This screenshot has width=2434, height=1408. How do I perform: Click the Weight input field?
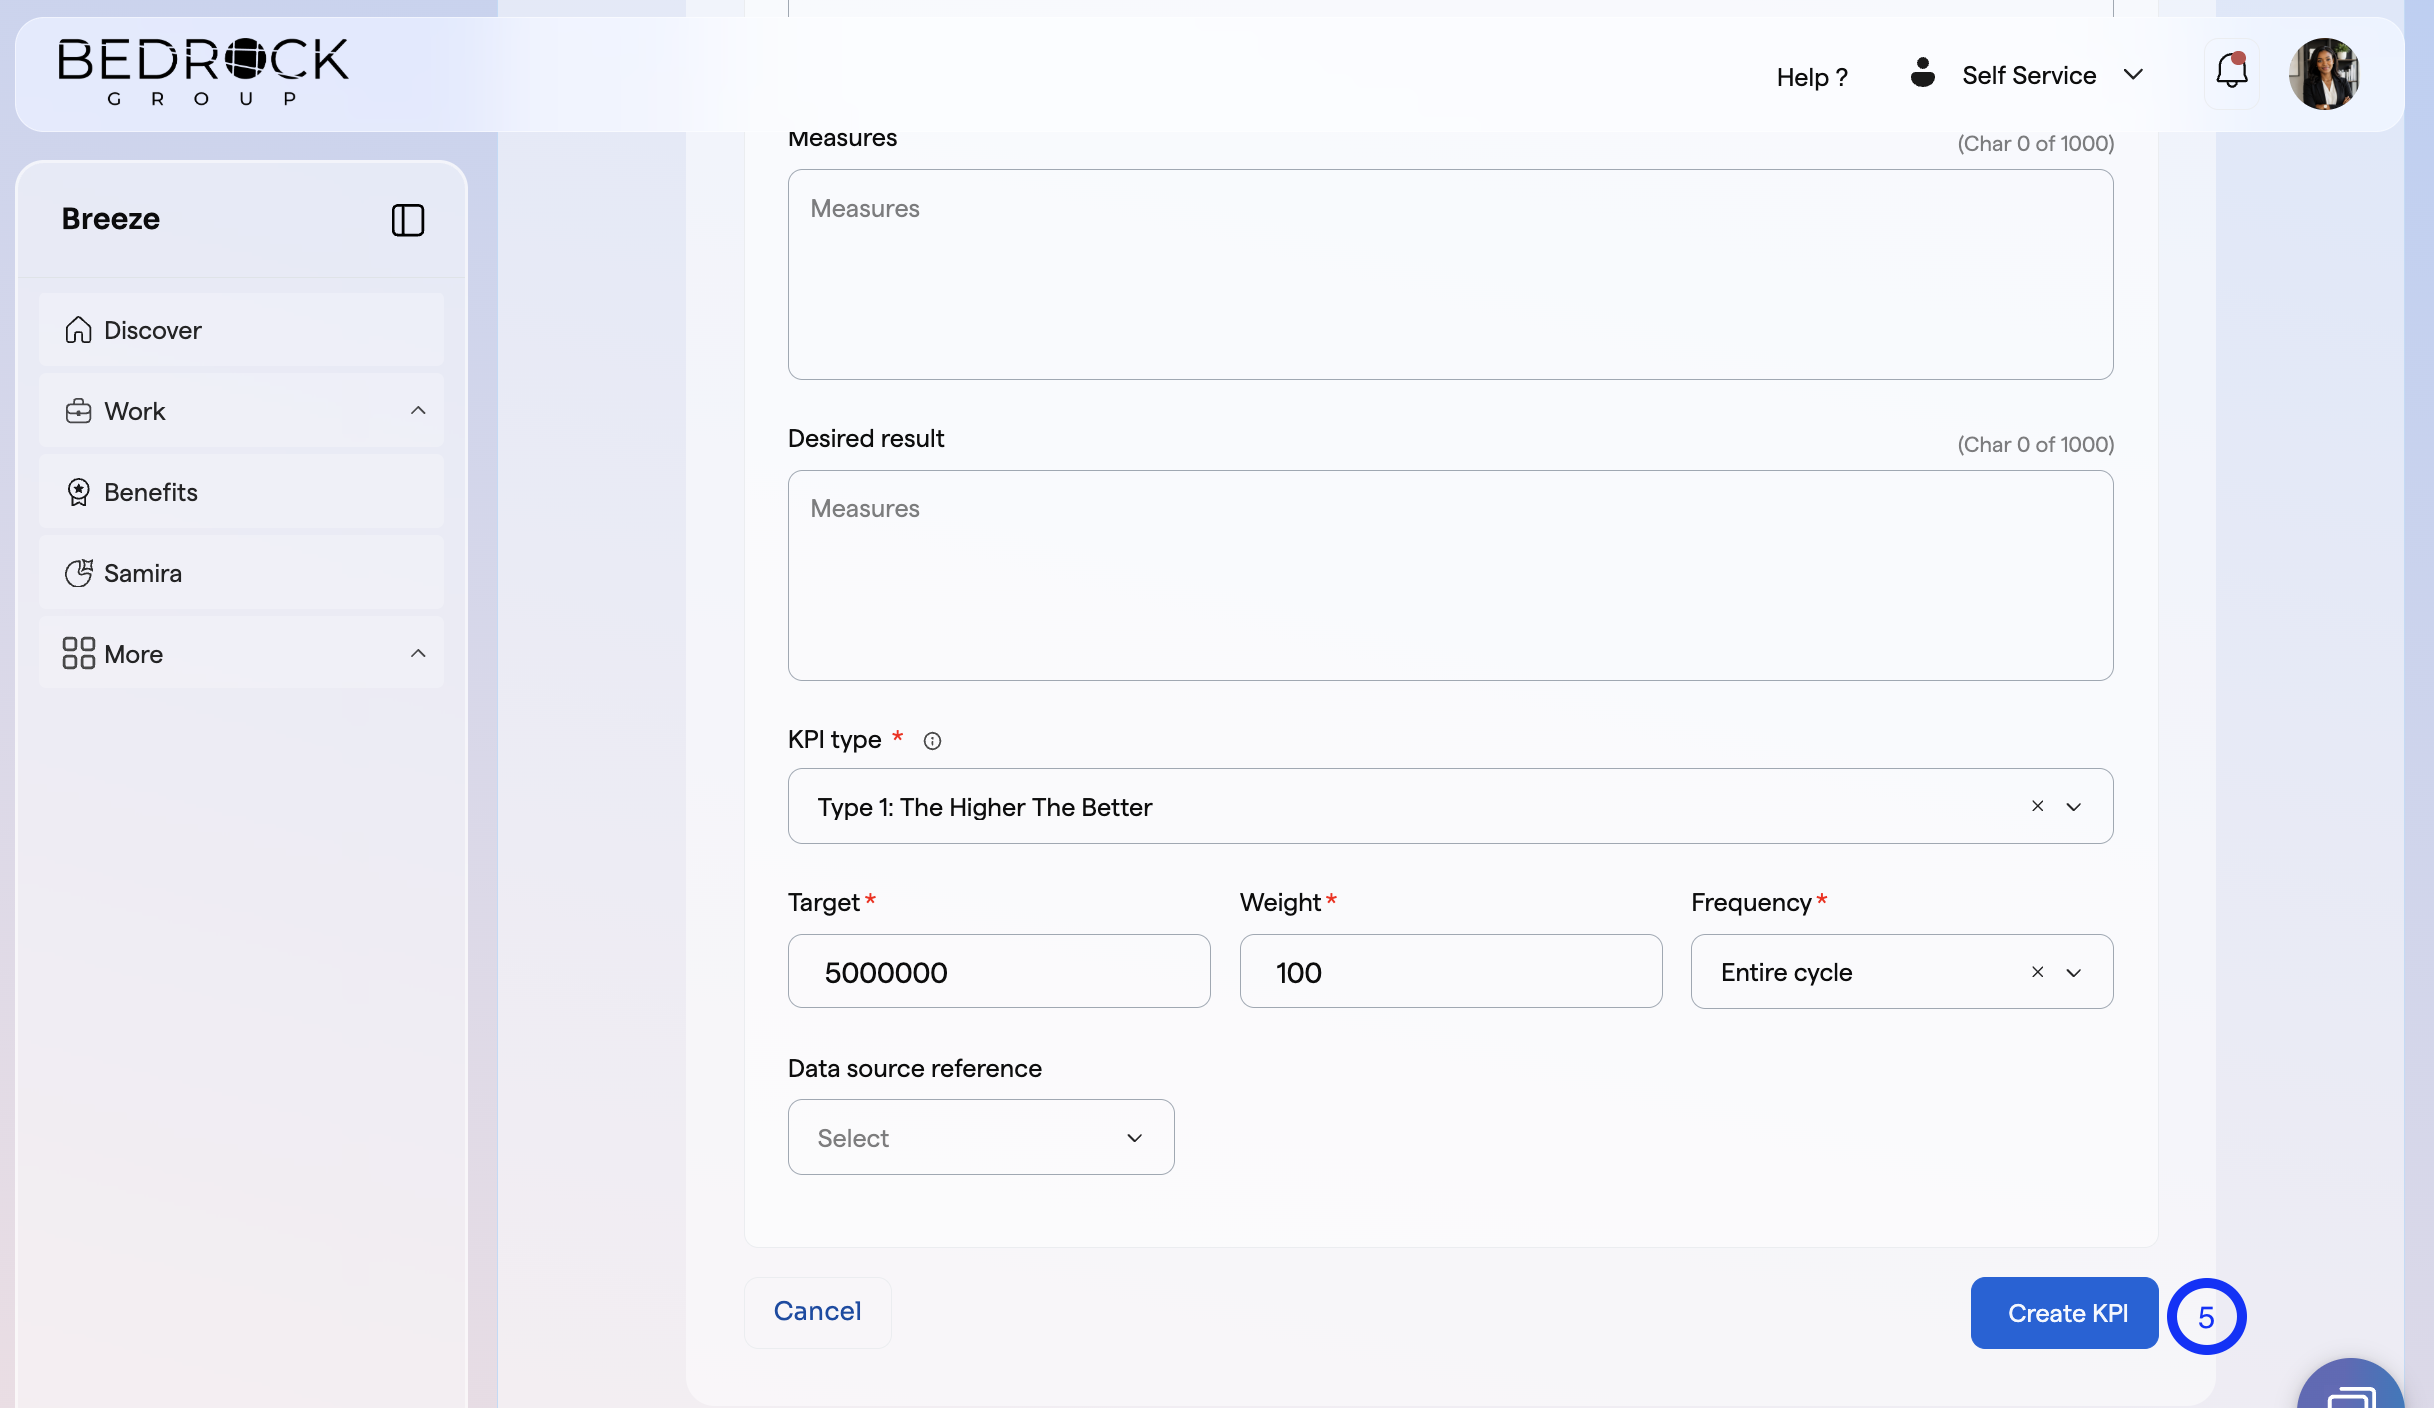click(x=1450, y=971)
